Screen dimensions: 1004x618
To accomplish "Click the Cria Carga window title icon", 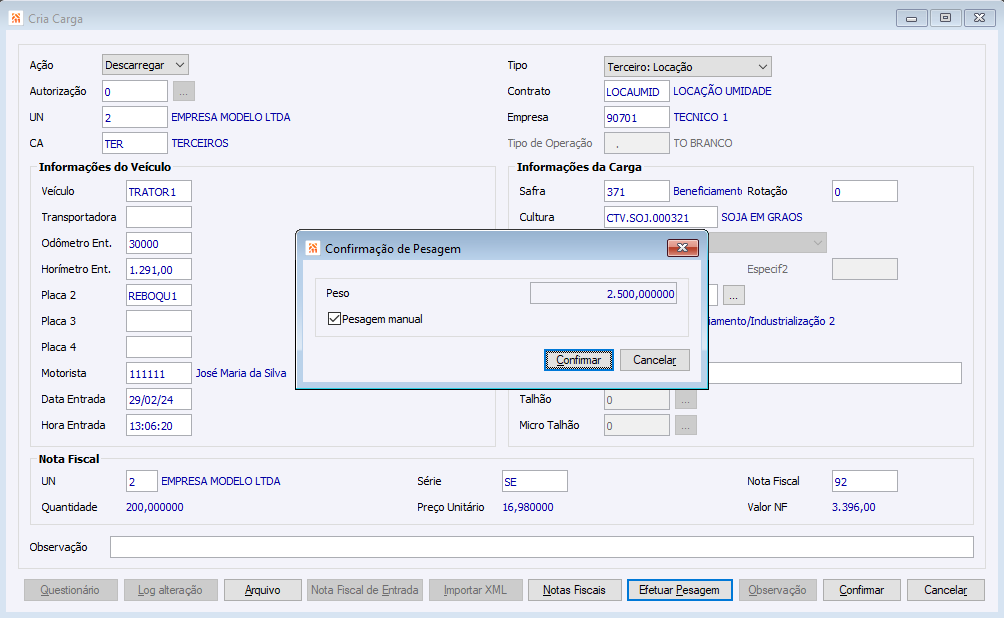I will (16, 18).
